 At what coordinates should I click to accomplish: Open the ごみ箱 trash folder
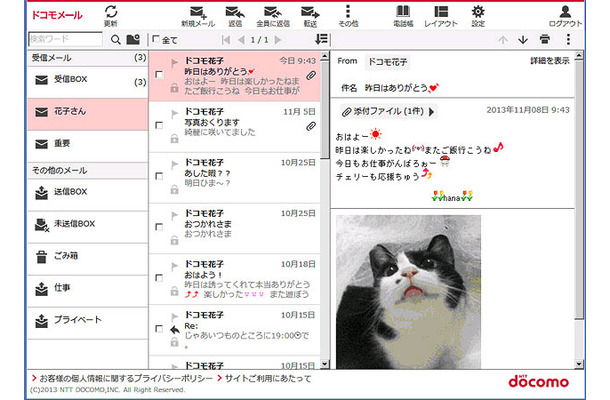coord(88,258)
